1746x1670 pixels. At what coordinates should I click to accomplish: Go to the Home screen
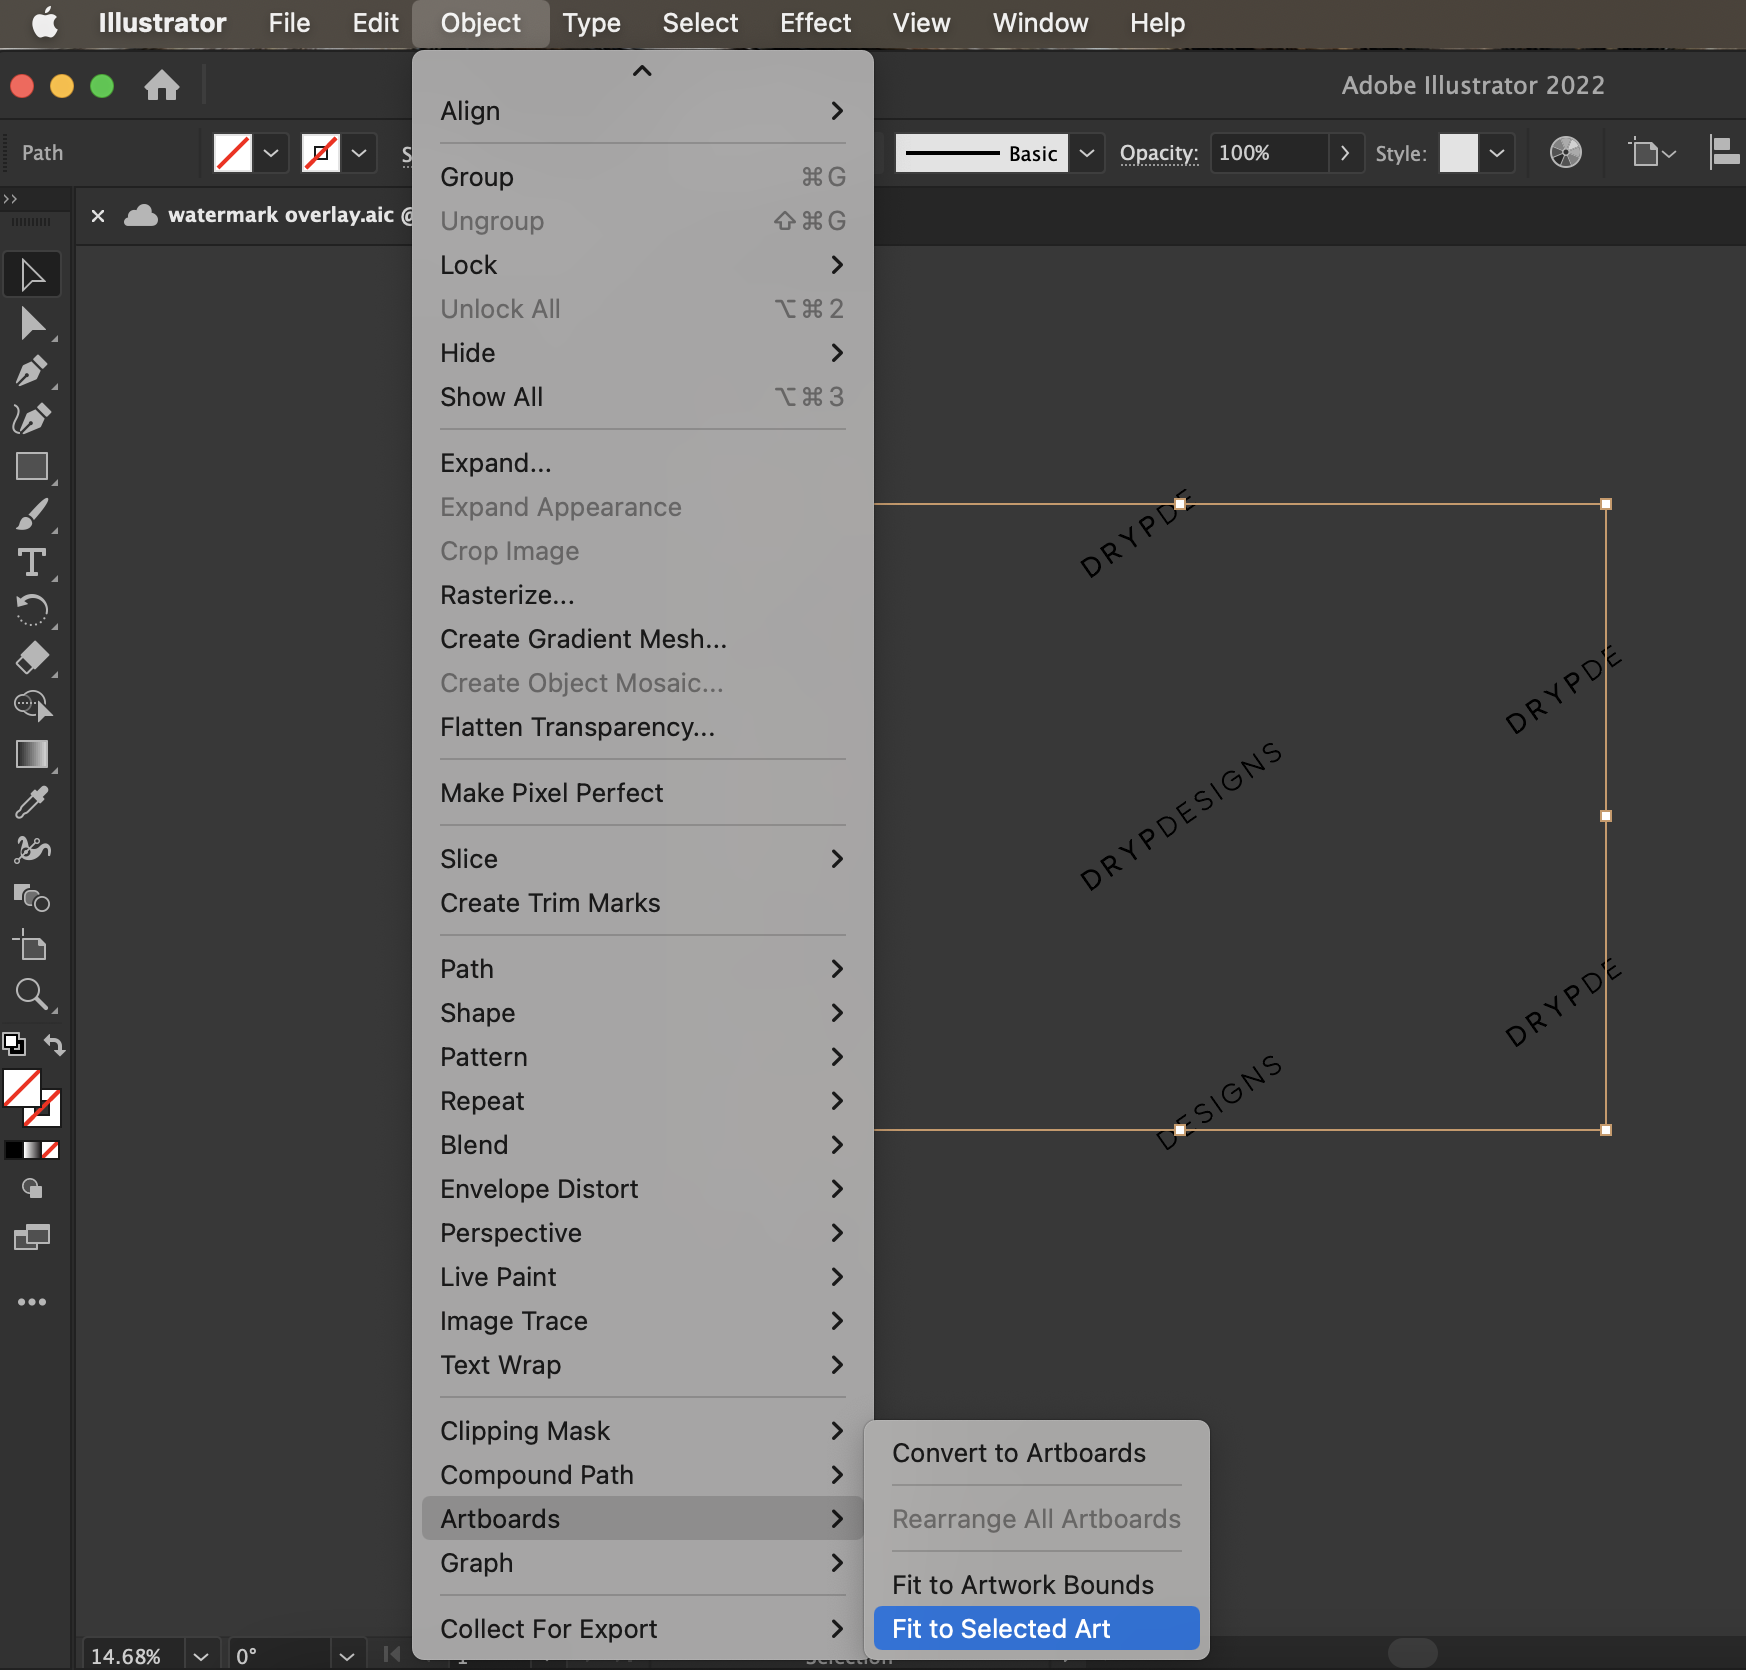(162, 86)
